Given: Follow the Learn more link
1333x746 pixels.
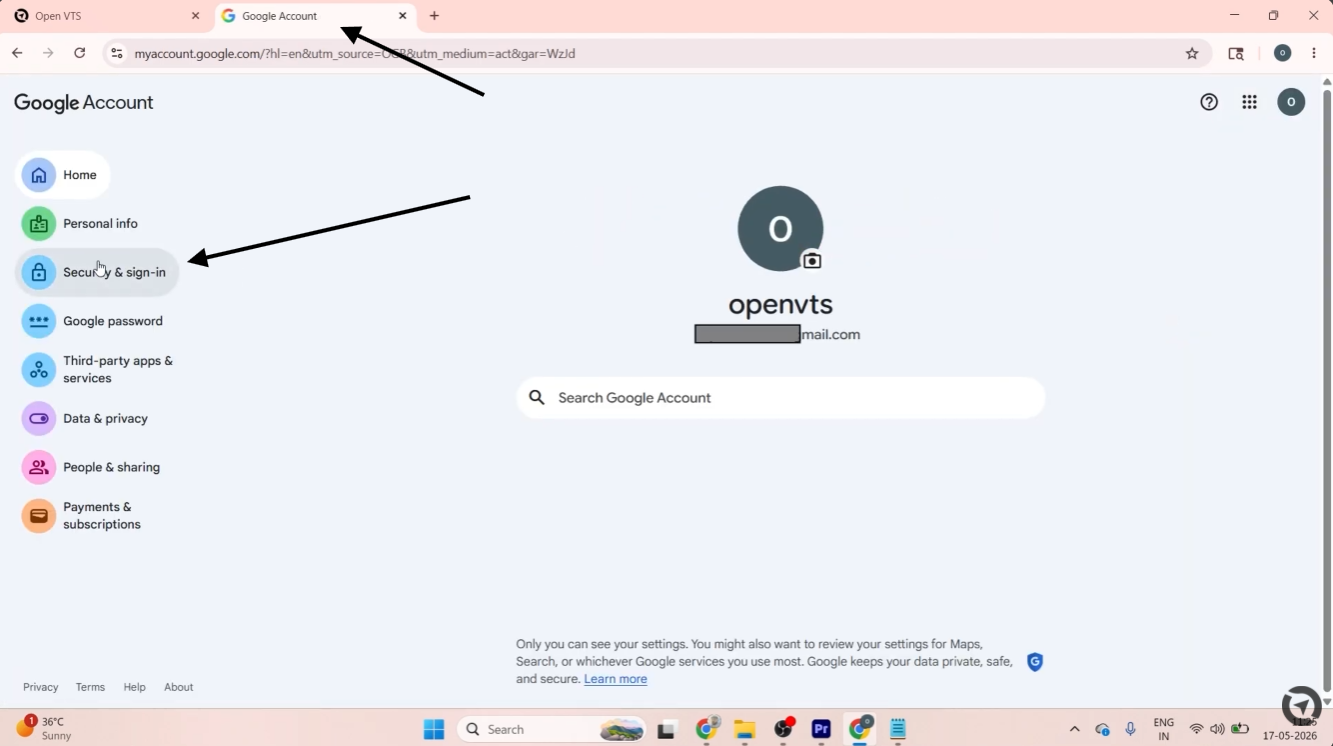Looking at the screenshot, I should (615, 679).
